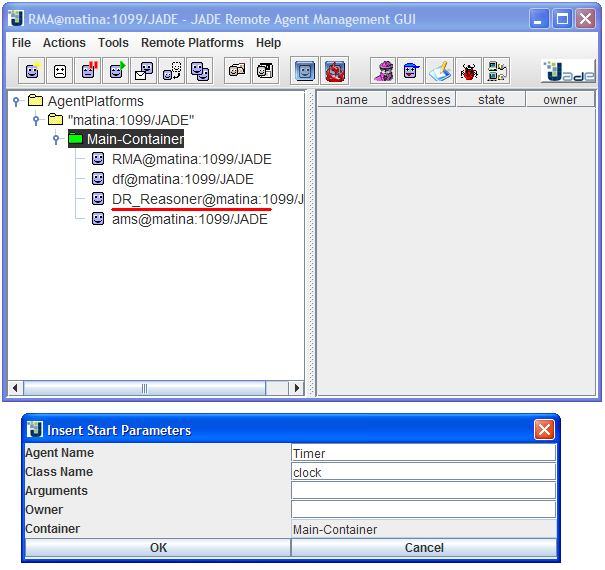This screenshot has width=605, height=570.
Task: Click the green Main-Container folder icon
Action: pos(76,138)
